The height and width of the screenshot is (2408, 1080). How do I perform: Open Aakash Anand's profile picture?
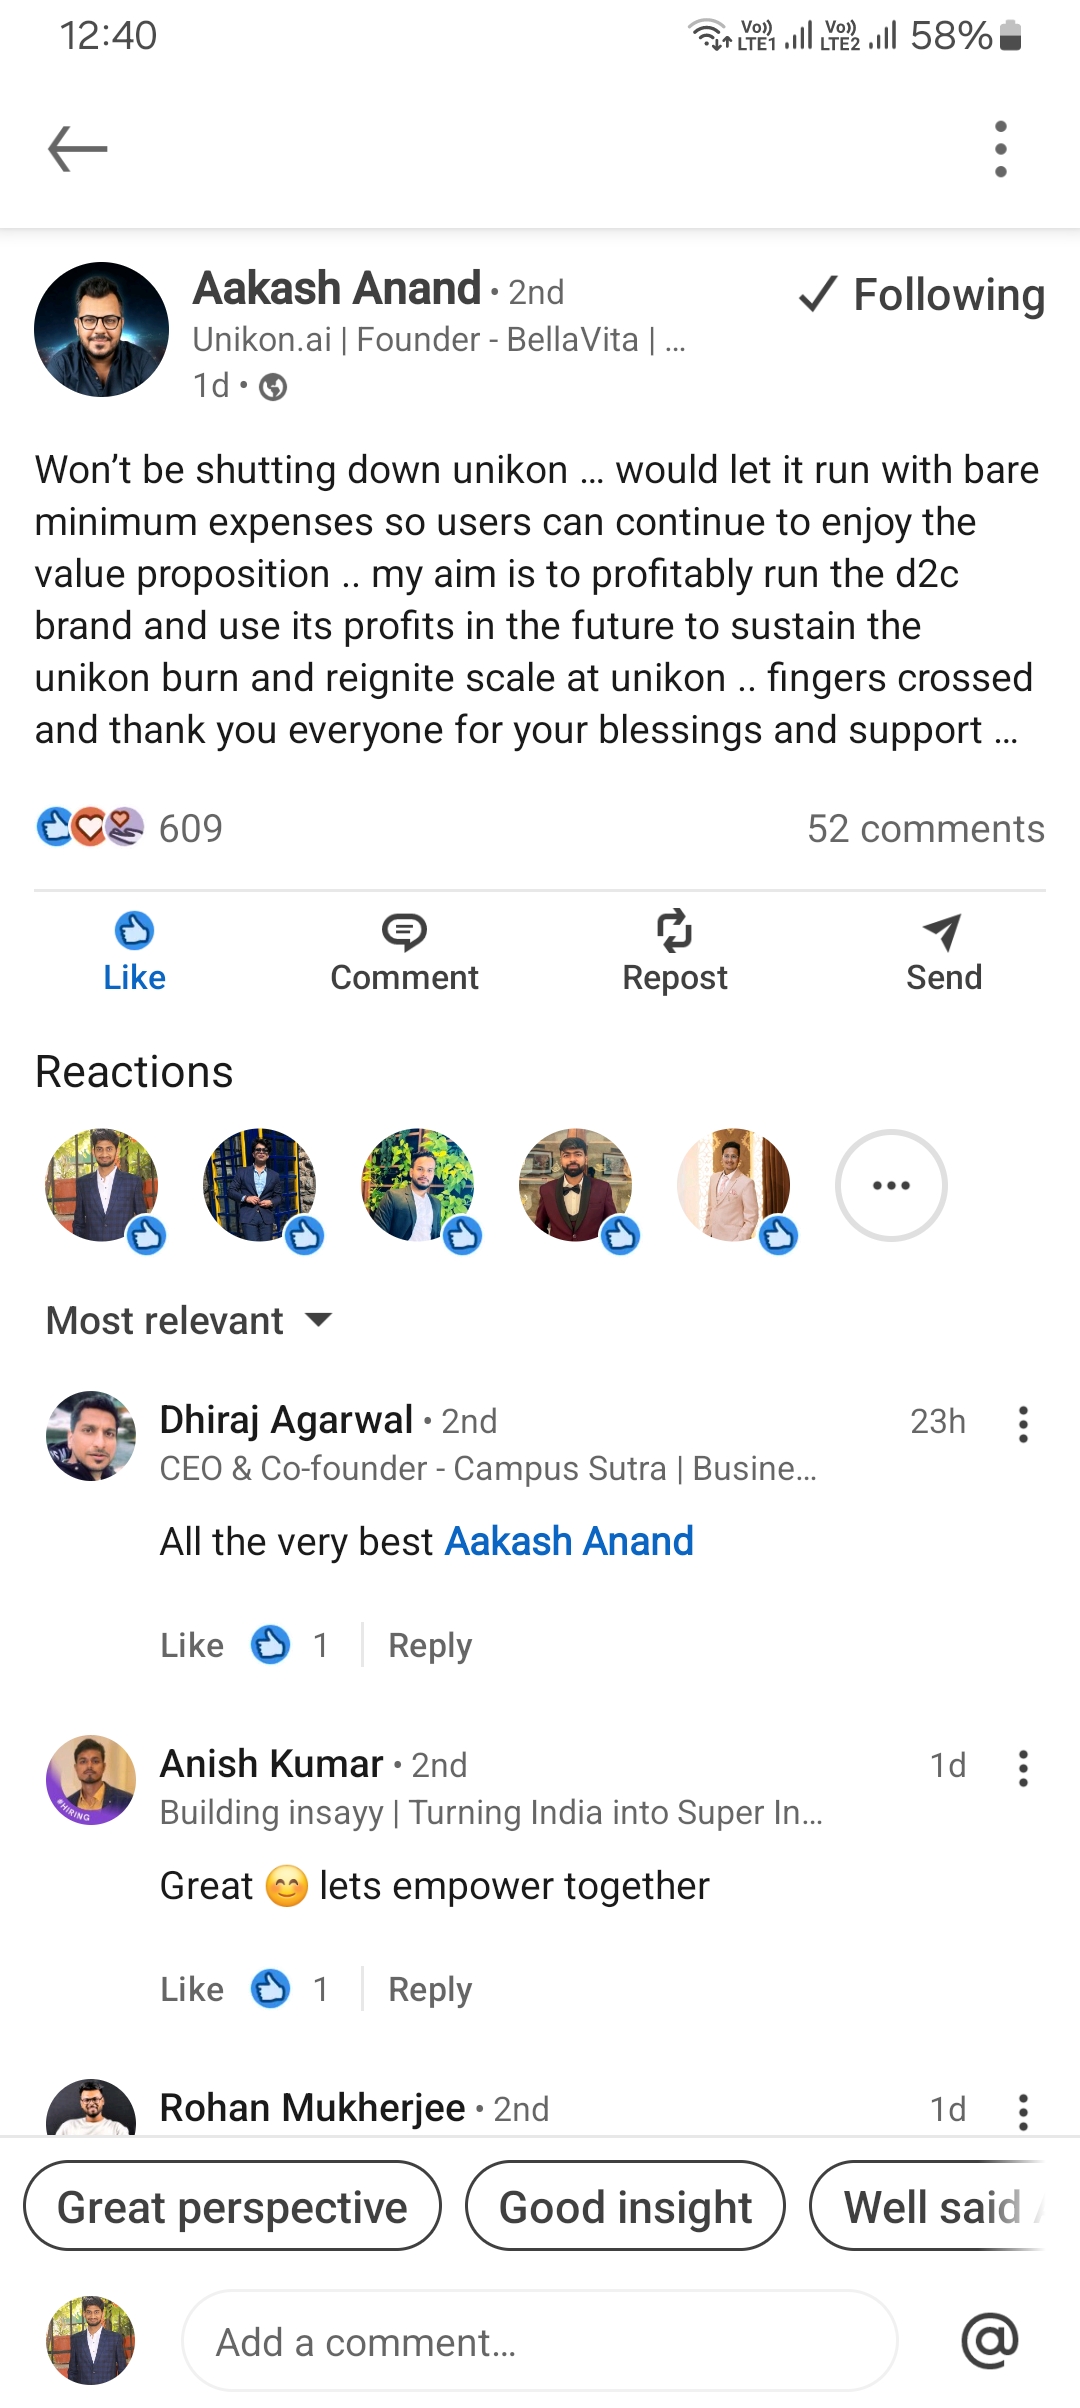(x=101, y=329)
